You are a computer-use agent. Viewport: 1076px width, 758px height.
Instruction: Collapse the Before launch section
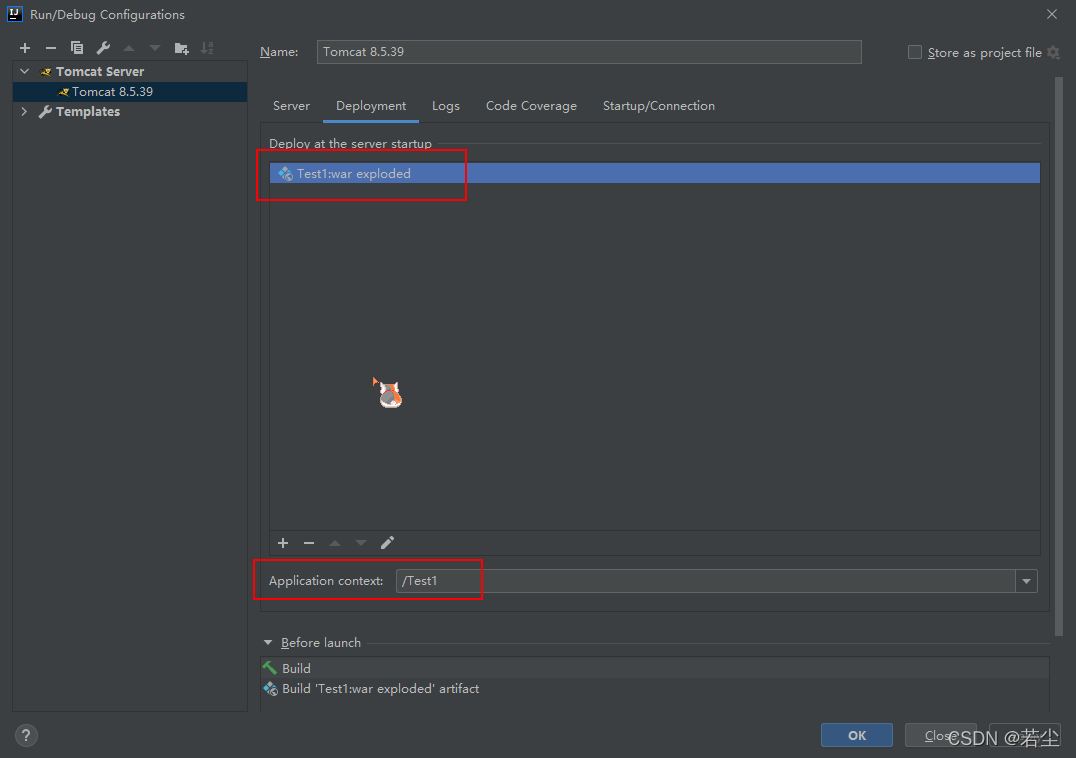(268, 643)
